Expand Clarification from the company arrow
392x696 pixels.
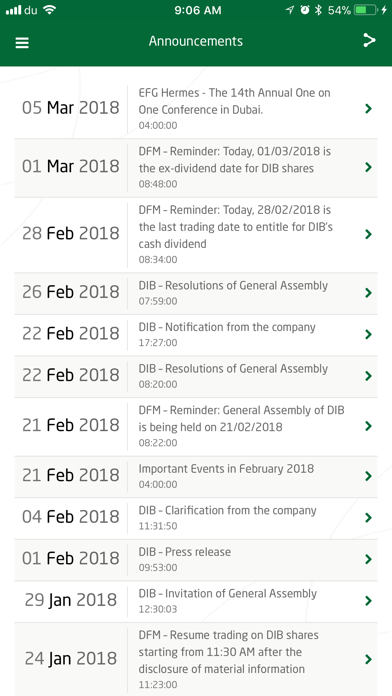click(368, 518)
